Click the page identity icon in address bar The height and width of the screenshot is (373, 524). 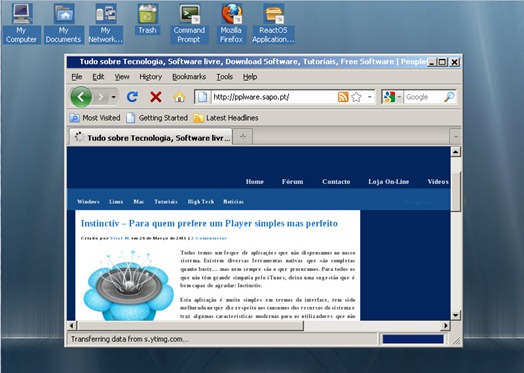click(203, 97)
